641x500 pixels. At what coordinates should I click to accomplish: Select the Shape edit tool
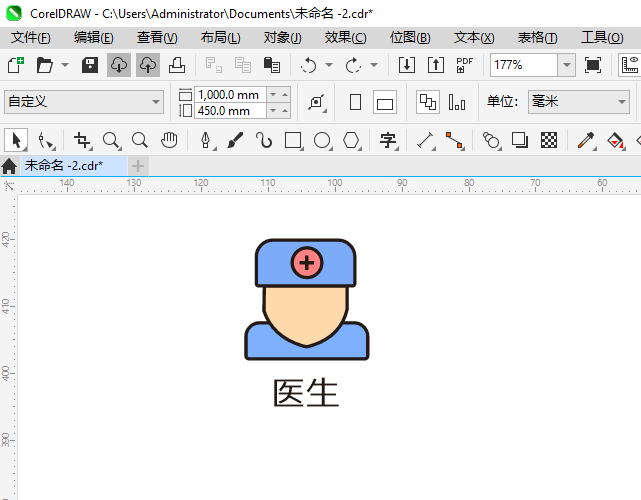tap(46, 141)
